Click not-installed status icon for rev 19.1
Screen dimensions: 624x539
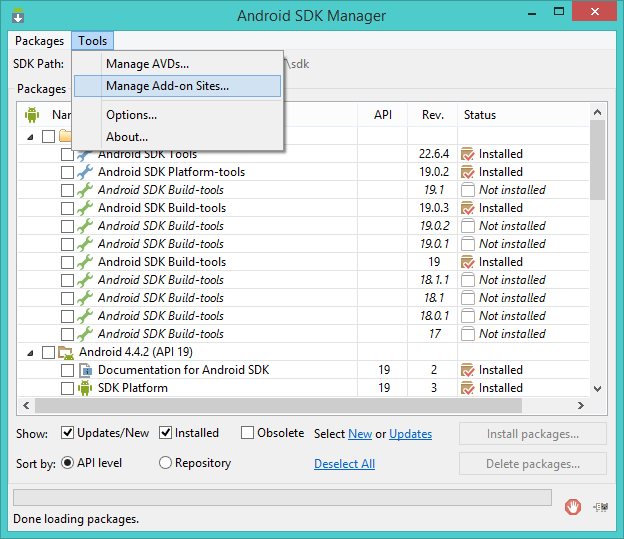coord(468,190)
